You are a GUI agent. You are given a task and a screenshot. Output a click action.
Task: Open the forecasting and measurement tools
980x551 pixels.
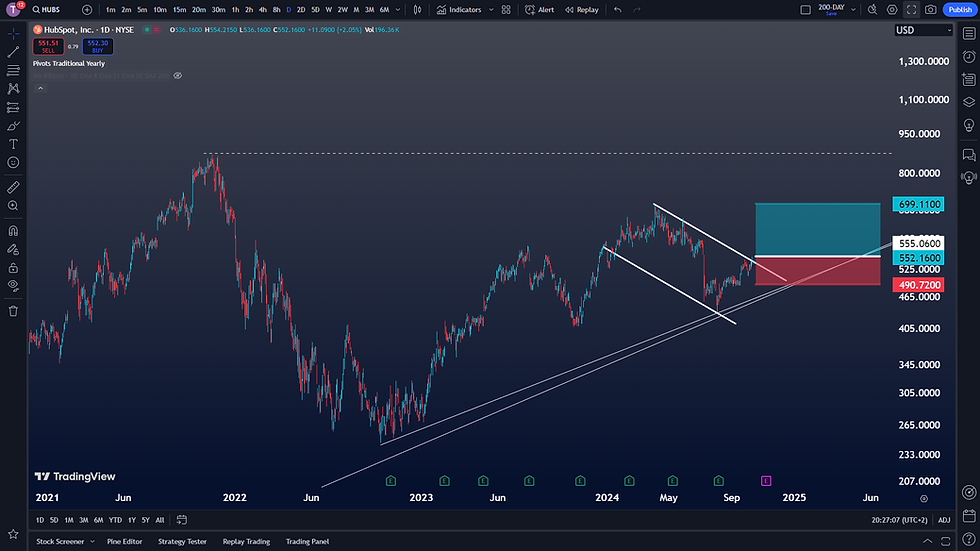[13, 107]
